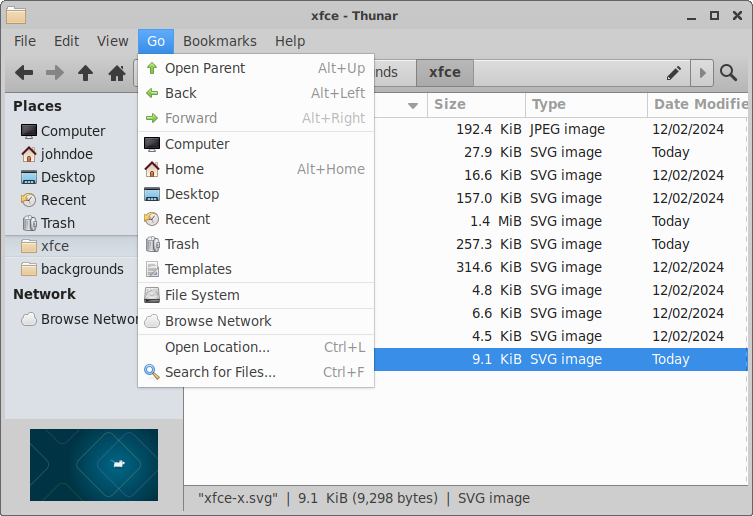Click the Computer icon in Go menu

(152, 144)
